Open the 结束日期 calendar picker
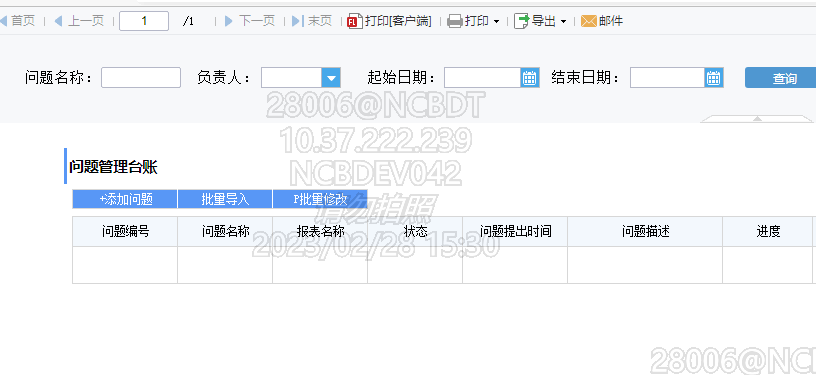The width and height of the screenshot is (816, 375). pyautogui.click(x=714, y=78)
